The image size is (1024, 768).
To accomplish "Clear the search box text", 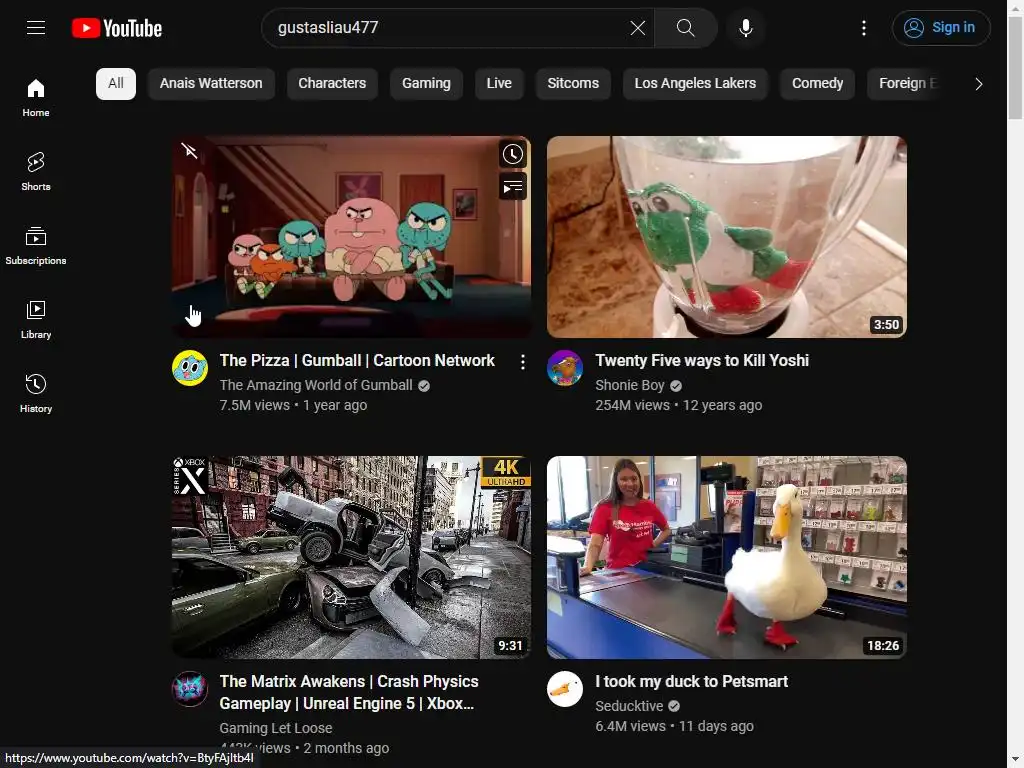I will point(637,27).
